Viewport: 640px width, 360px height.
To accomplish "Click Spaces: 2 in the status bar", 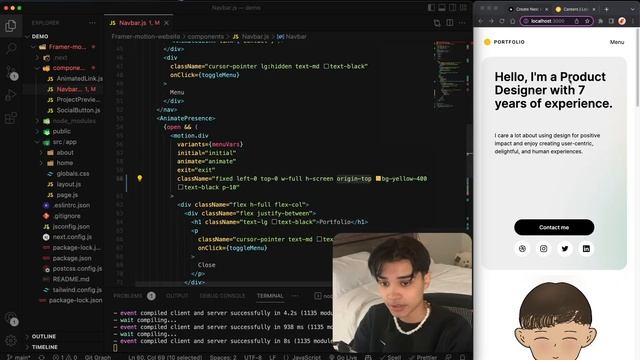I will [223, 357].
